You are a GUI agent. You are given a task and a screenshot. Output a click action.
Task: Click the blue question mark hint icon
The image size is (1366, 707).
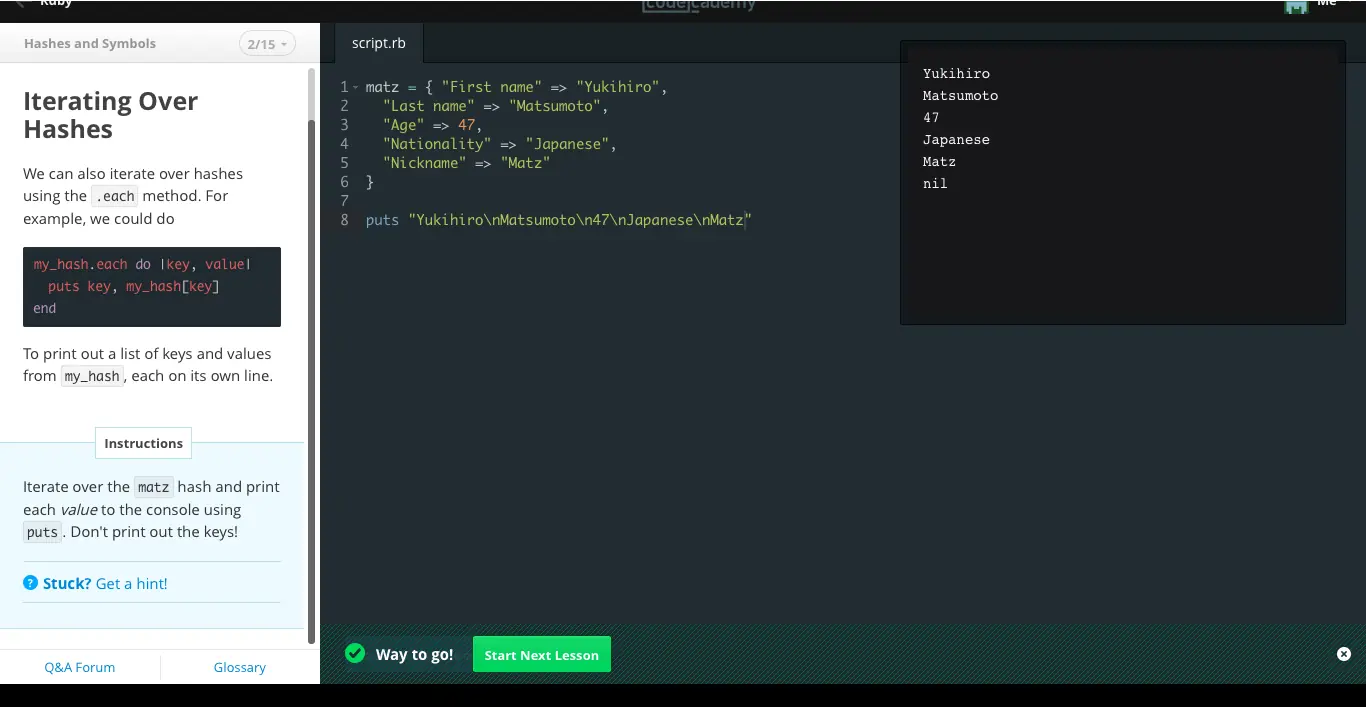30,583
